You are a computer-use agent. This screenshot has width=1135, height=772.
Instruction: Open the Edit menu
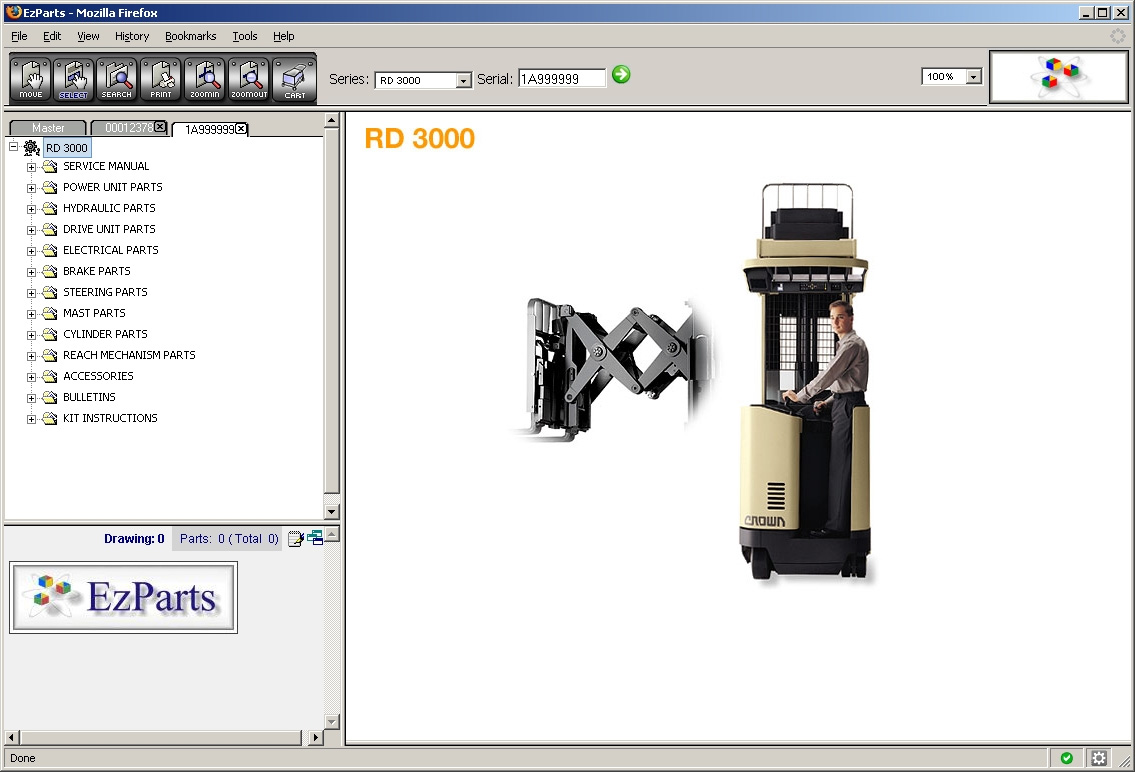[x=51, y=36]
